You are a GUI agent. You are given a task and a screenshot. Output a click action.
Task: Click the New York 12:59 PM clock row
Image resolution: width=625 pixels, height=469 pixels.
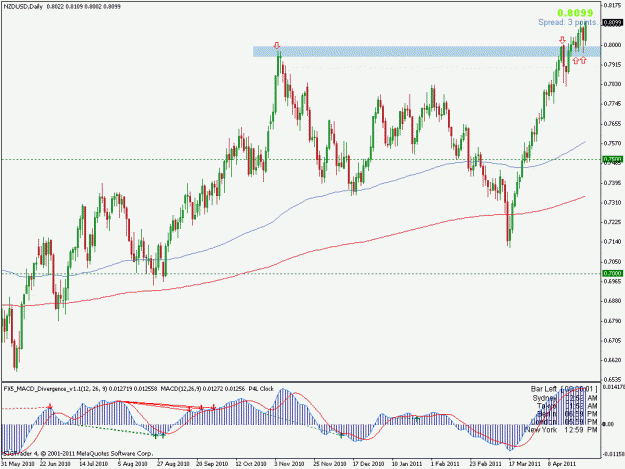(x=561, y=430)
